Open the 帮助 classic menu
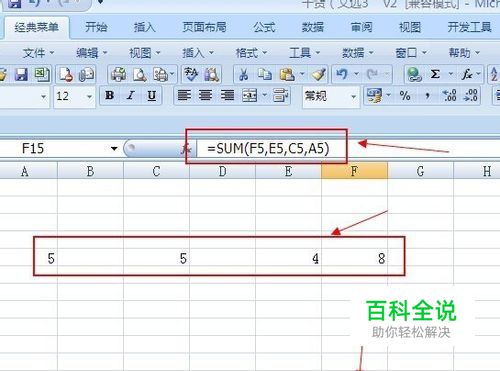This screenshot has width=500, height=371. coord(464,53)
